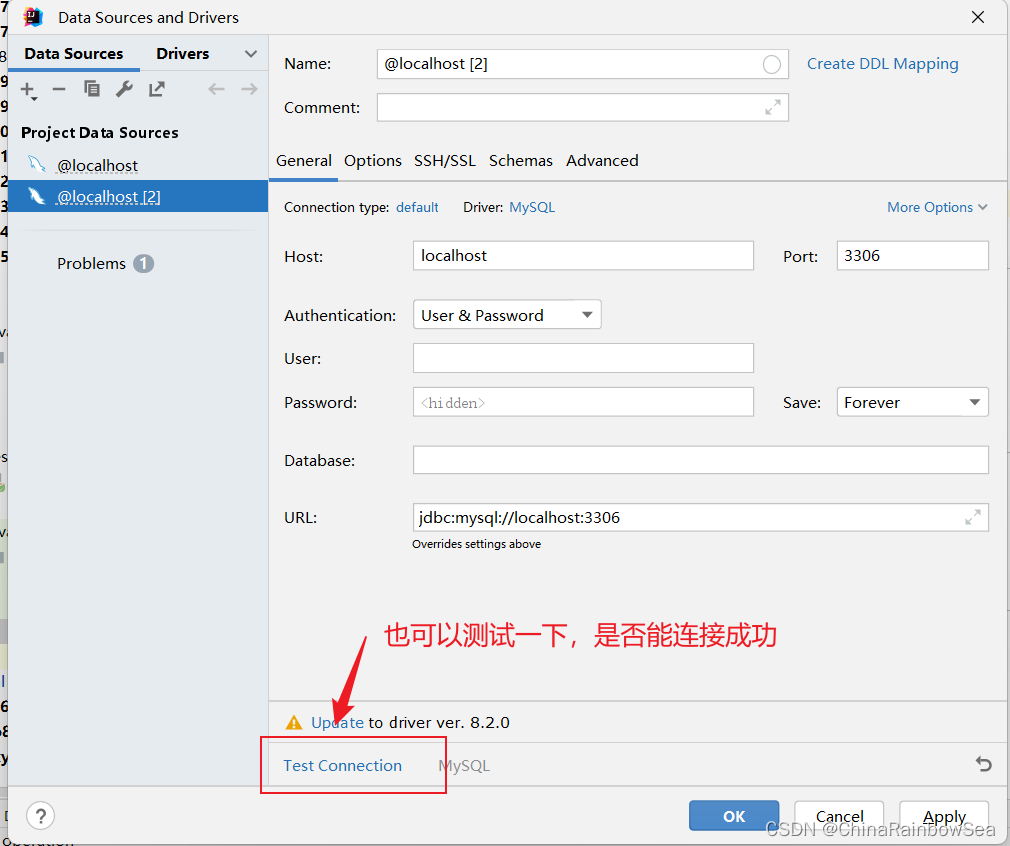Remove selected data source with minus icon
The height and width of the screenshot is (846, 1010).
point(59,89)
